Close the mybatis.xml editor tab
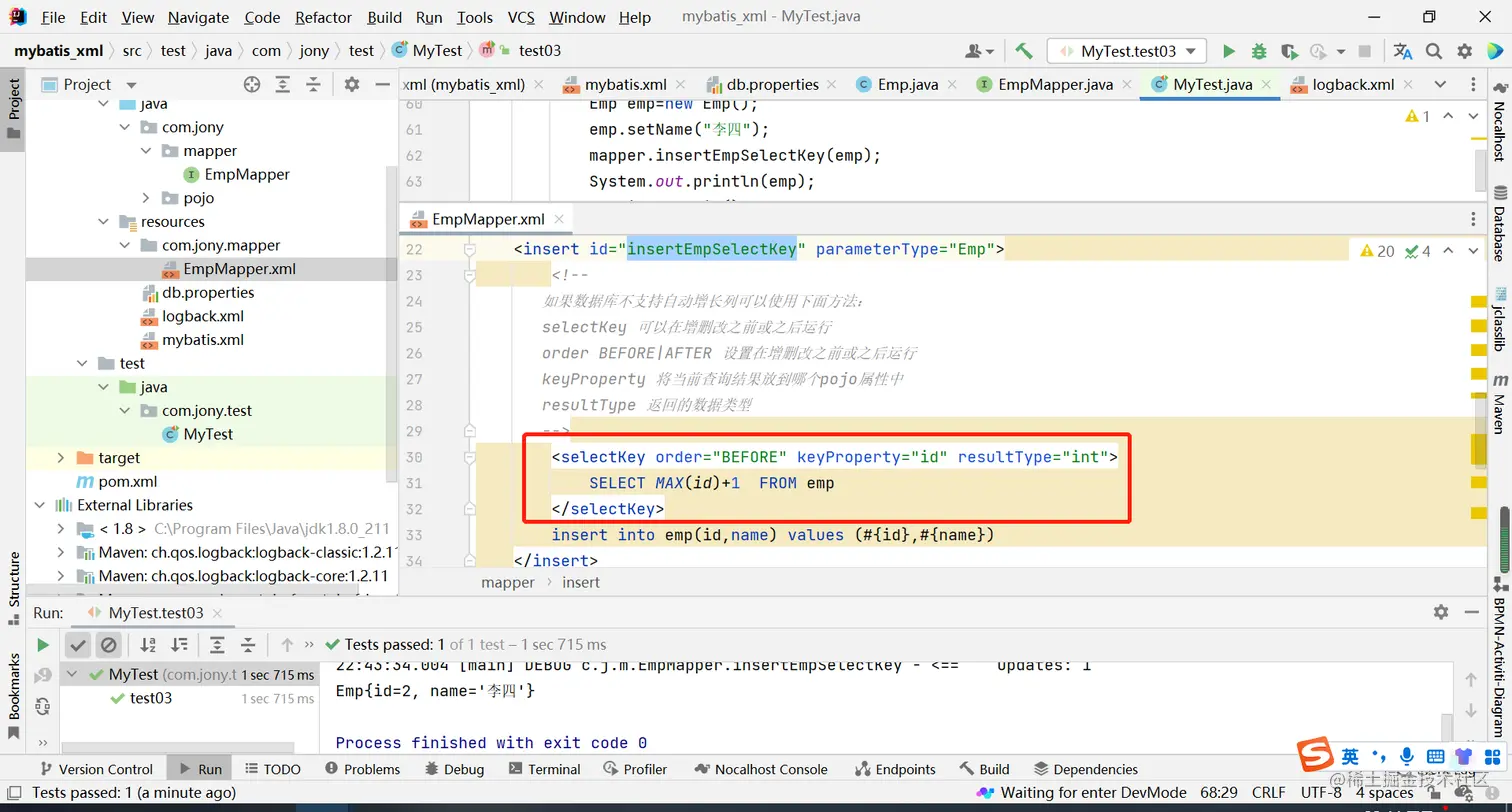Screen dimensions: 1512x812 pyautogui.click(x=682, y=85)
